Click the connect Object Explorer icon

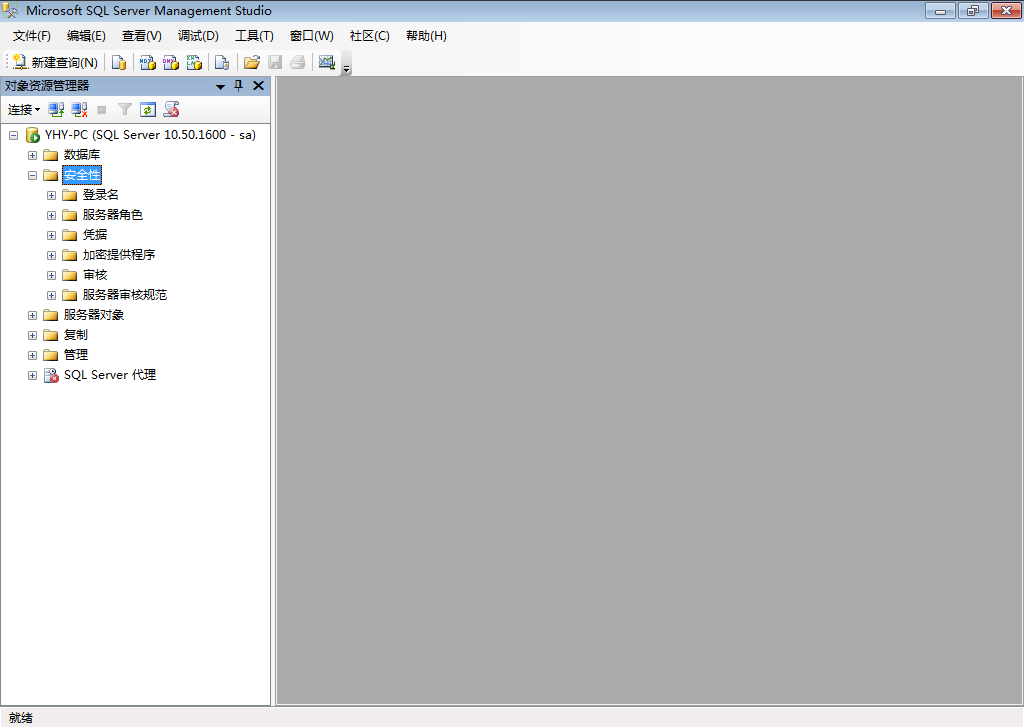pos(56,110)
